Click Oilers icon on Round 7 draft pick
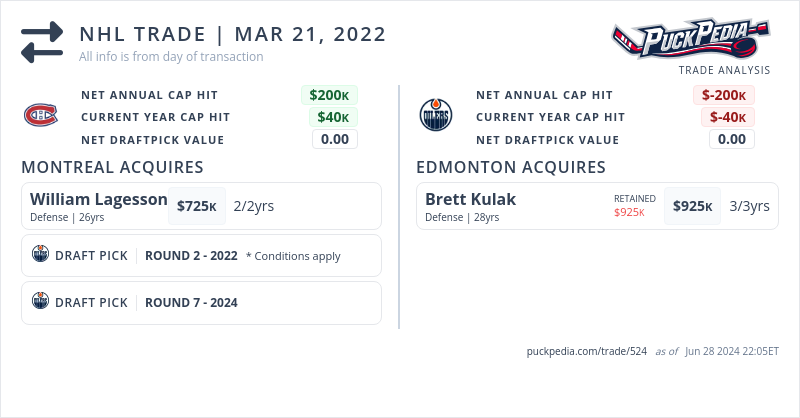Viewport: 800px width, 418px height. click(41, 301)
